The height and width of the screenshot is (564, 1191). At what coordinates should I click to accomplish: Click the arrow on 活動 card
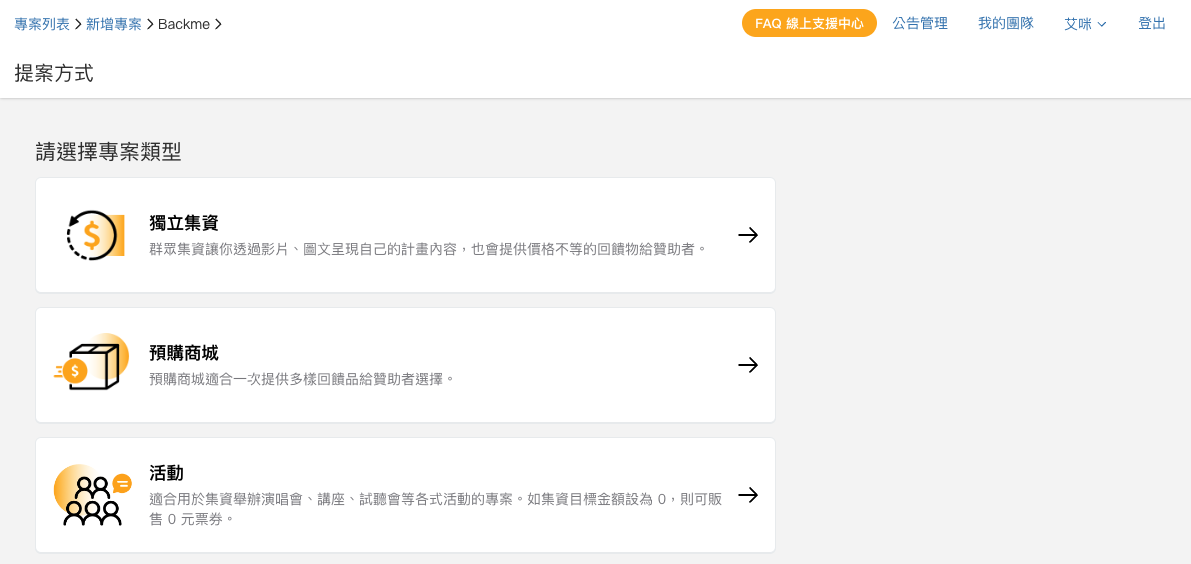[748, 495]
